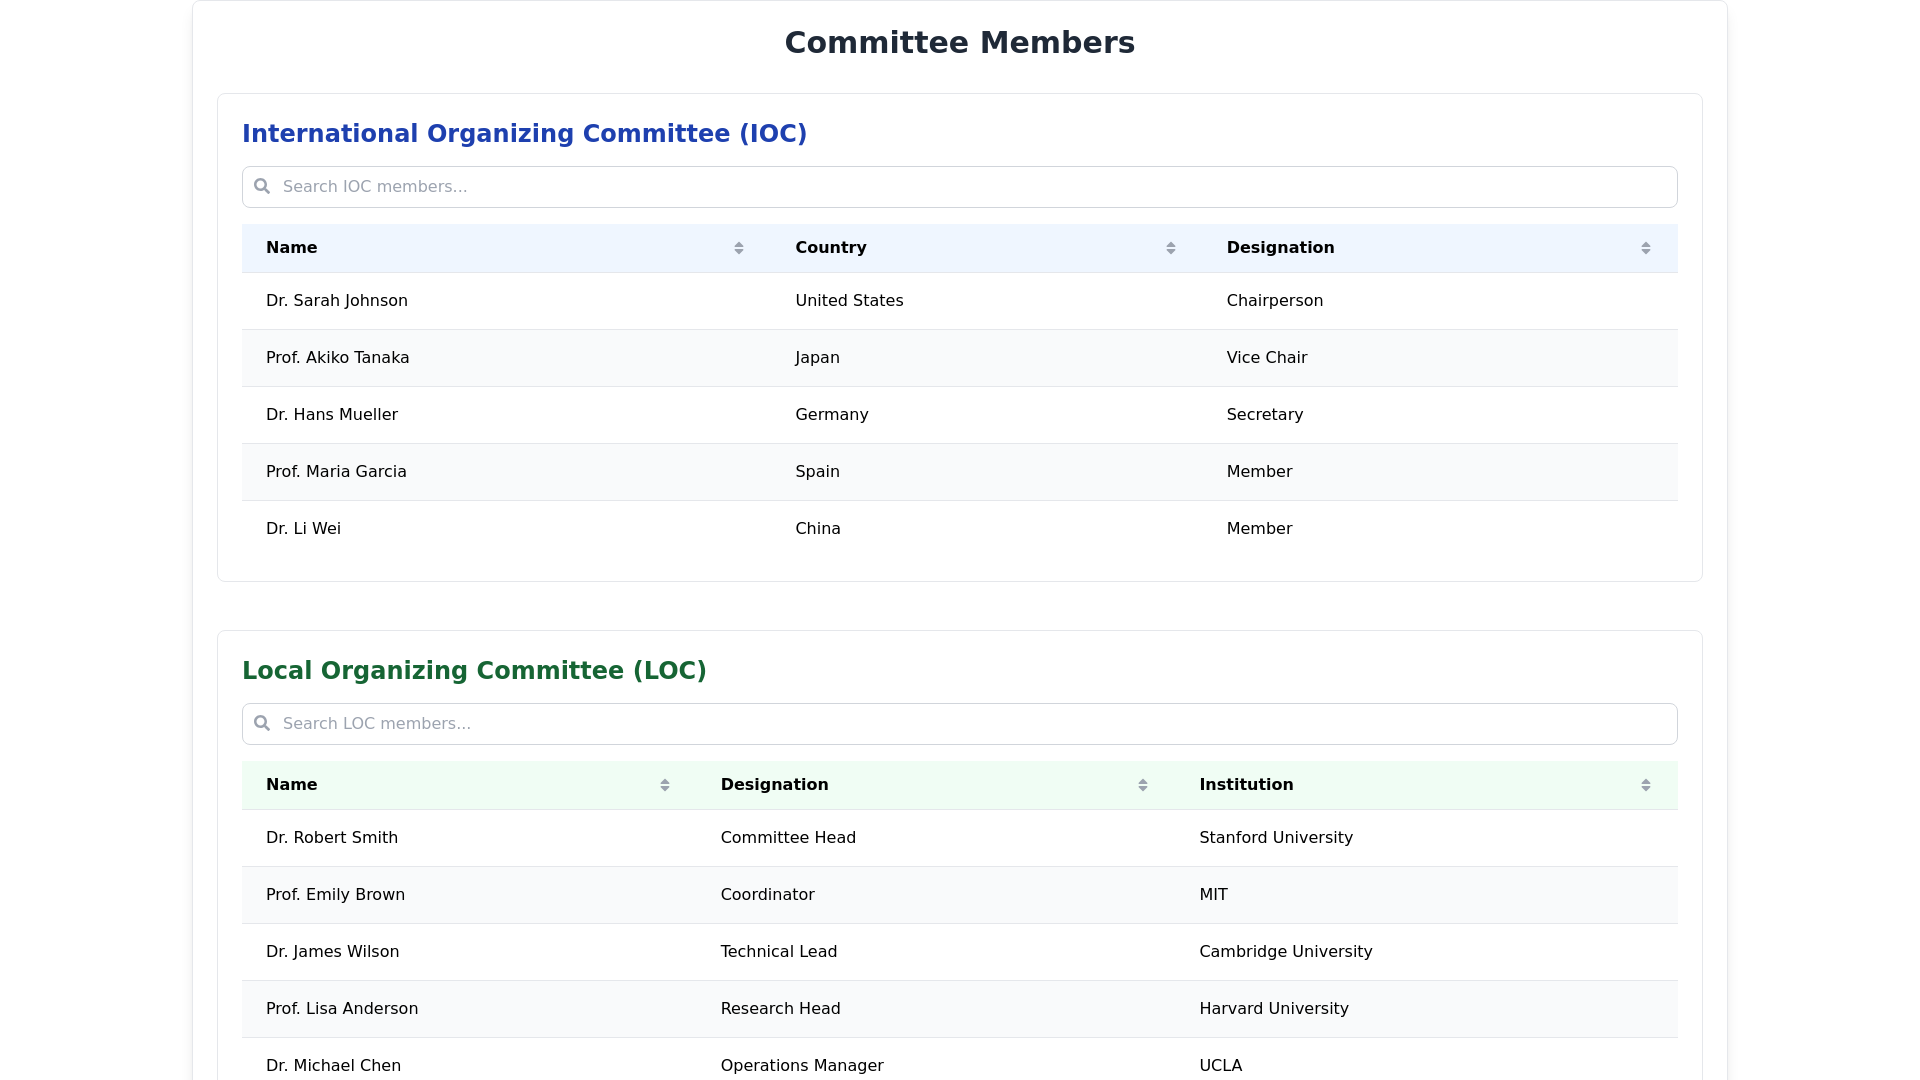Image resolution: width=1920 pixels, height=1080 pixels.
Task: Click Cambridge University institution cell
Action: 1285,952
